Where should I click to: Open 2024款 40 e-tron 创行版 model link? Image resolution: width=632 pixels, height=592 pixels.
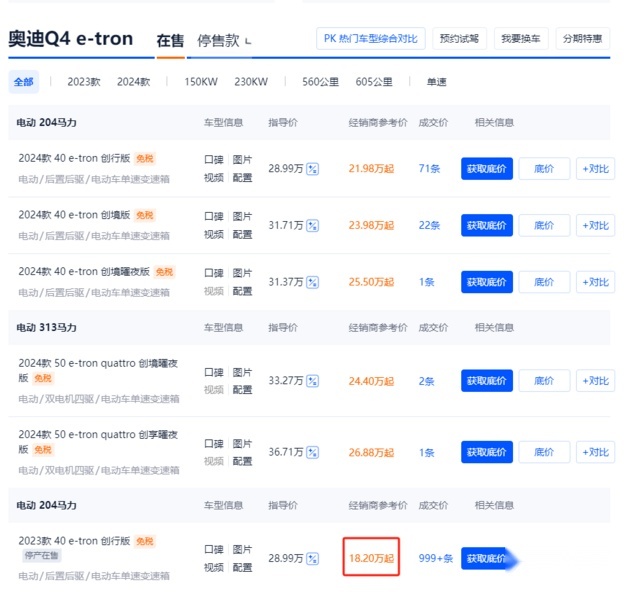pyautogui.click(x=74, y=158)
